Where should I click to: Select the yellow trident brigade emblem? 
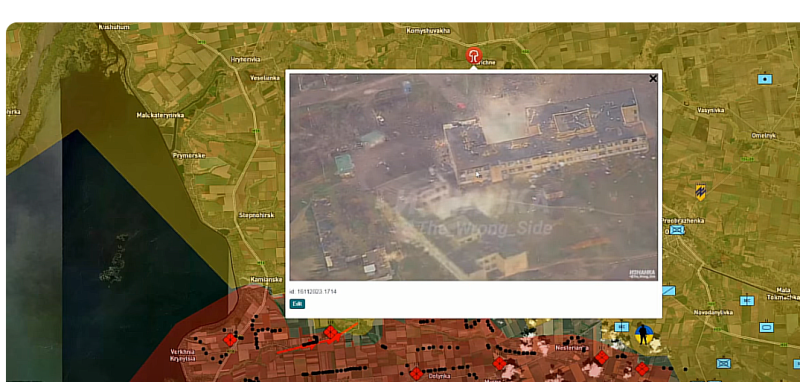point(701,192)
